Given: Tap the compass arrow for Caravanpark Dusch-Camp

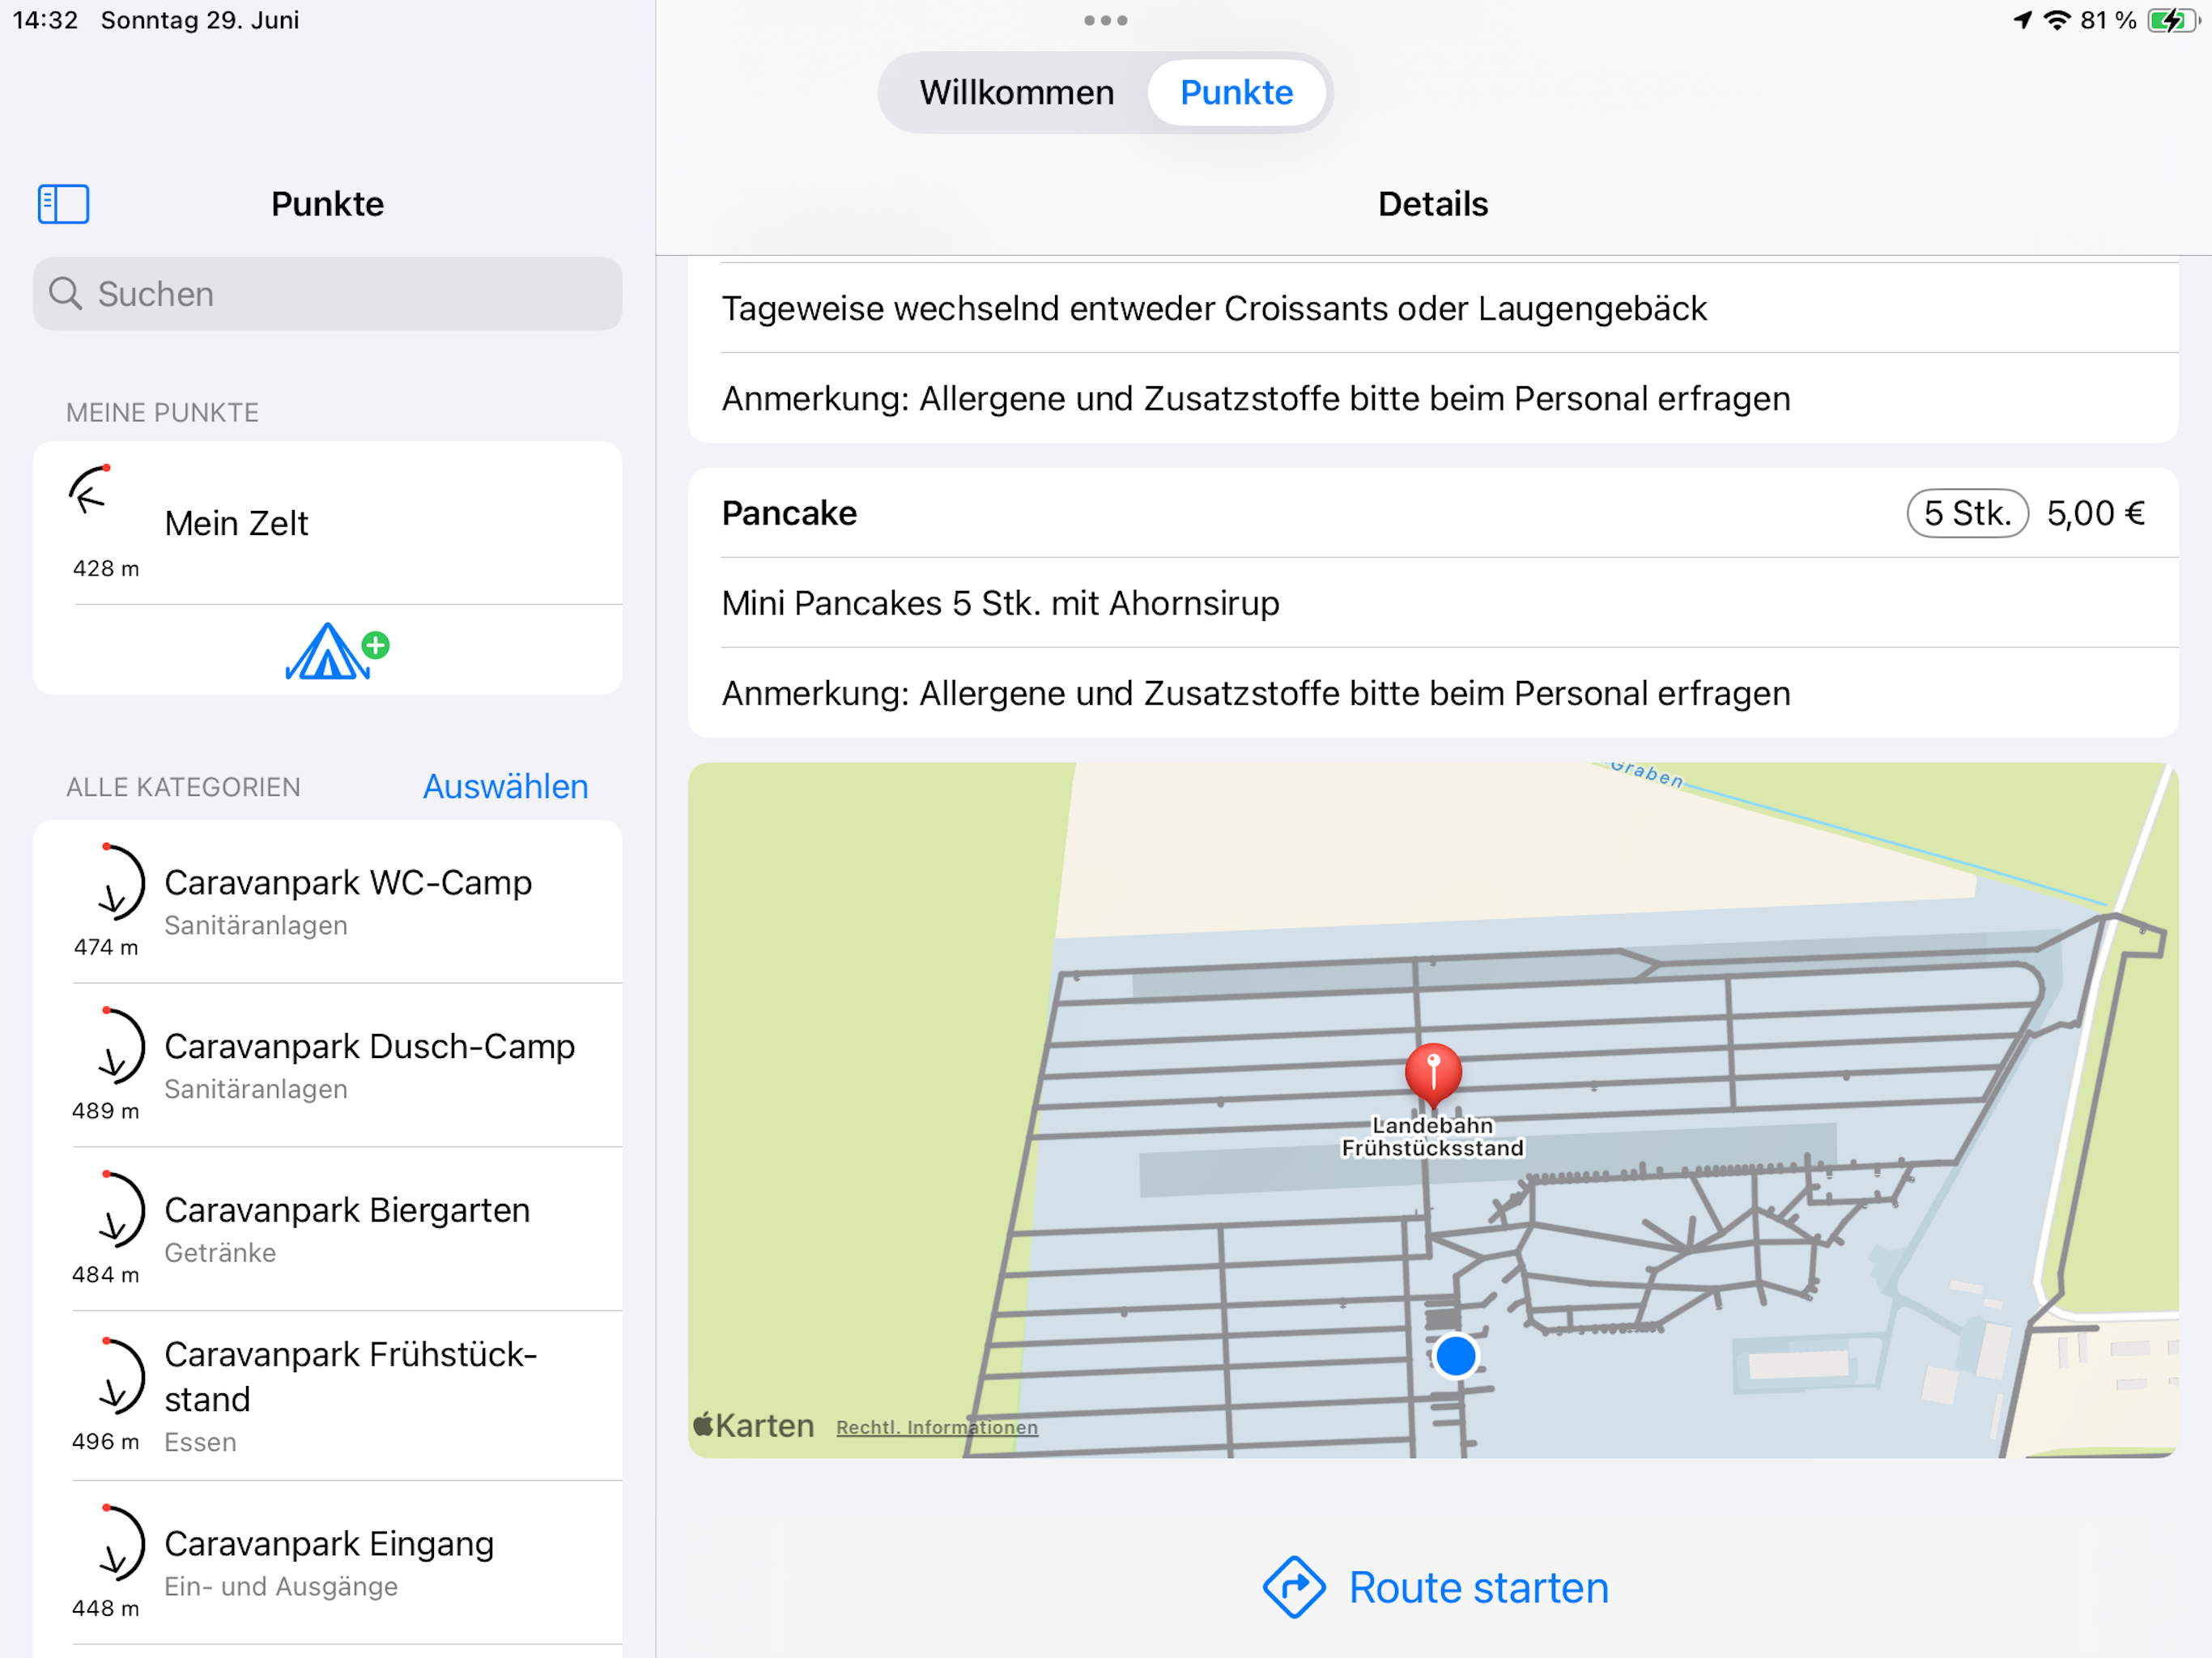Looking at the screenshot, I should 121,1045.
